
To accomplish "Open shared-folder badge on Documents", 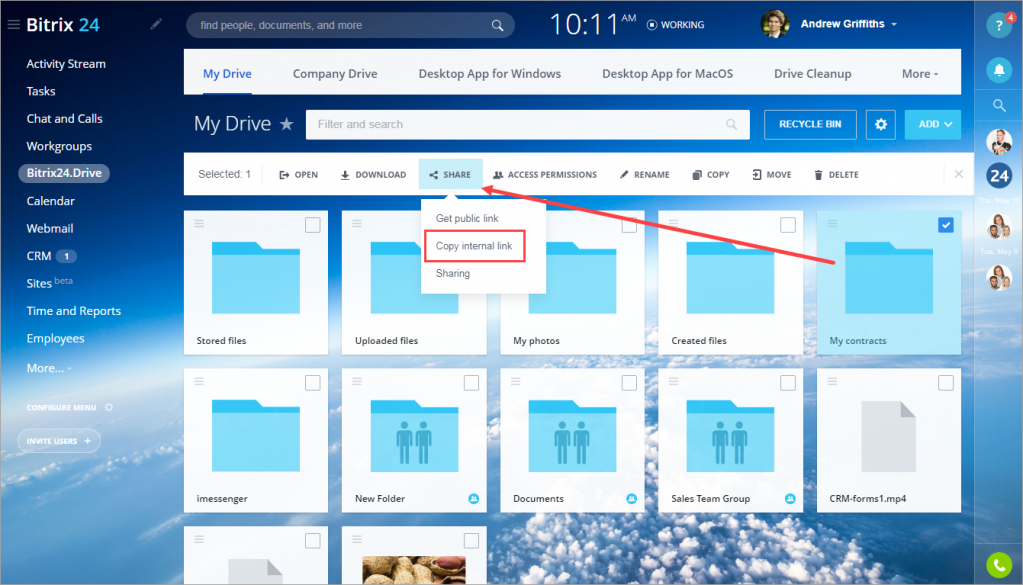I will click(x=632, y=499).
